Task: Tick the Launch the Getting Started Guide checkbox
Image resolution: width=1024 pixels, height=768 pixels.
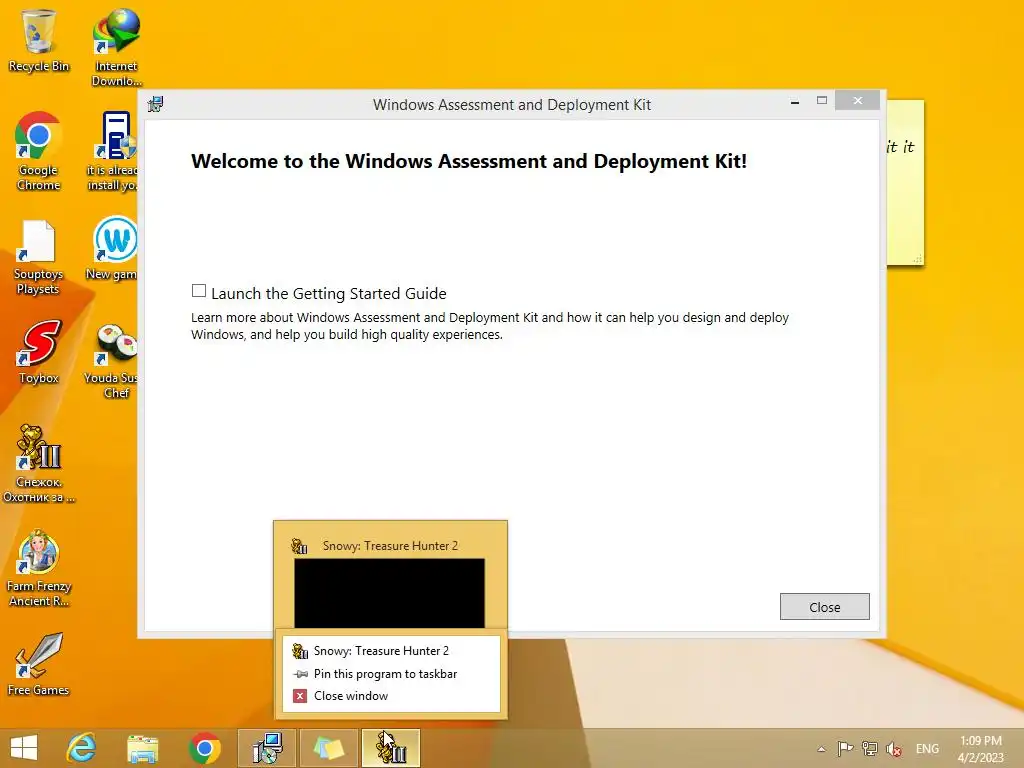Action: point(199,291)
